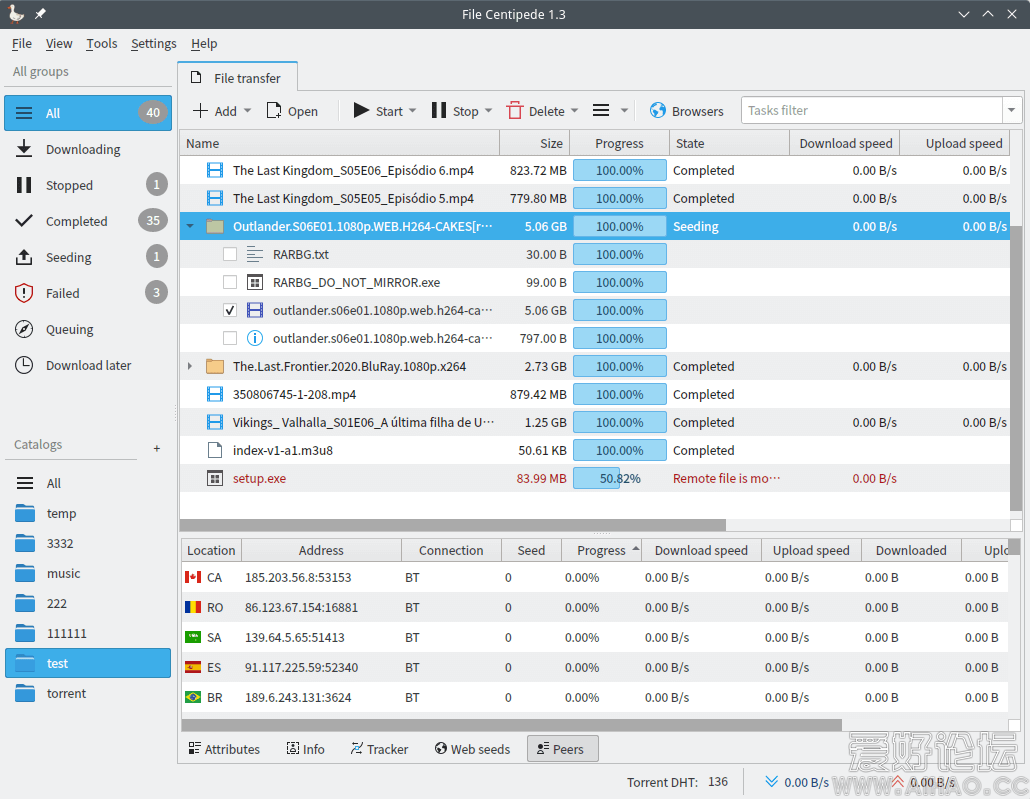
Task: Open the Start button dropdown arrow
Action: click(411, 110)
